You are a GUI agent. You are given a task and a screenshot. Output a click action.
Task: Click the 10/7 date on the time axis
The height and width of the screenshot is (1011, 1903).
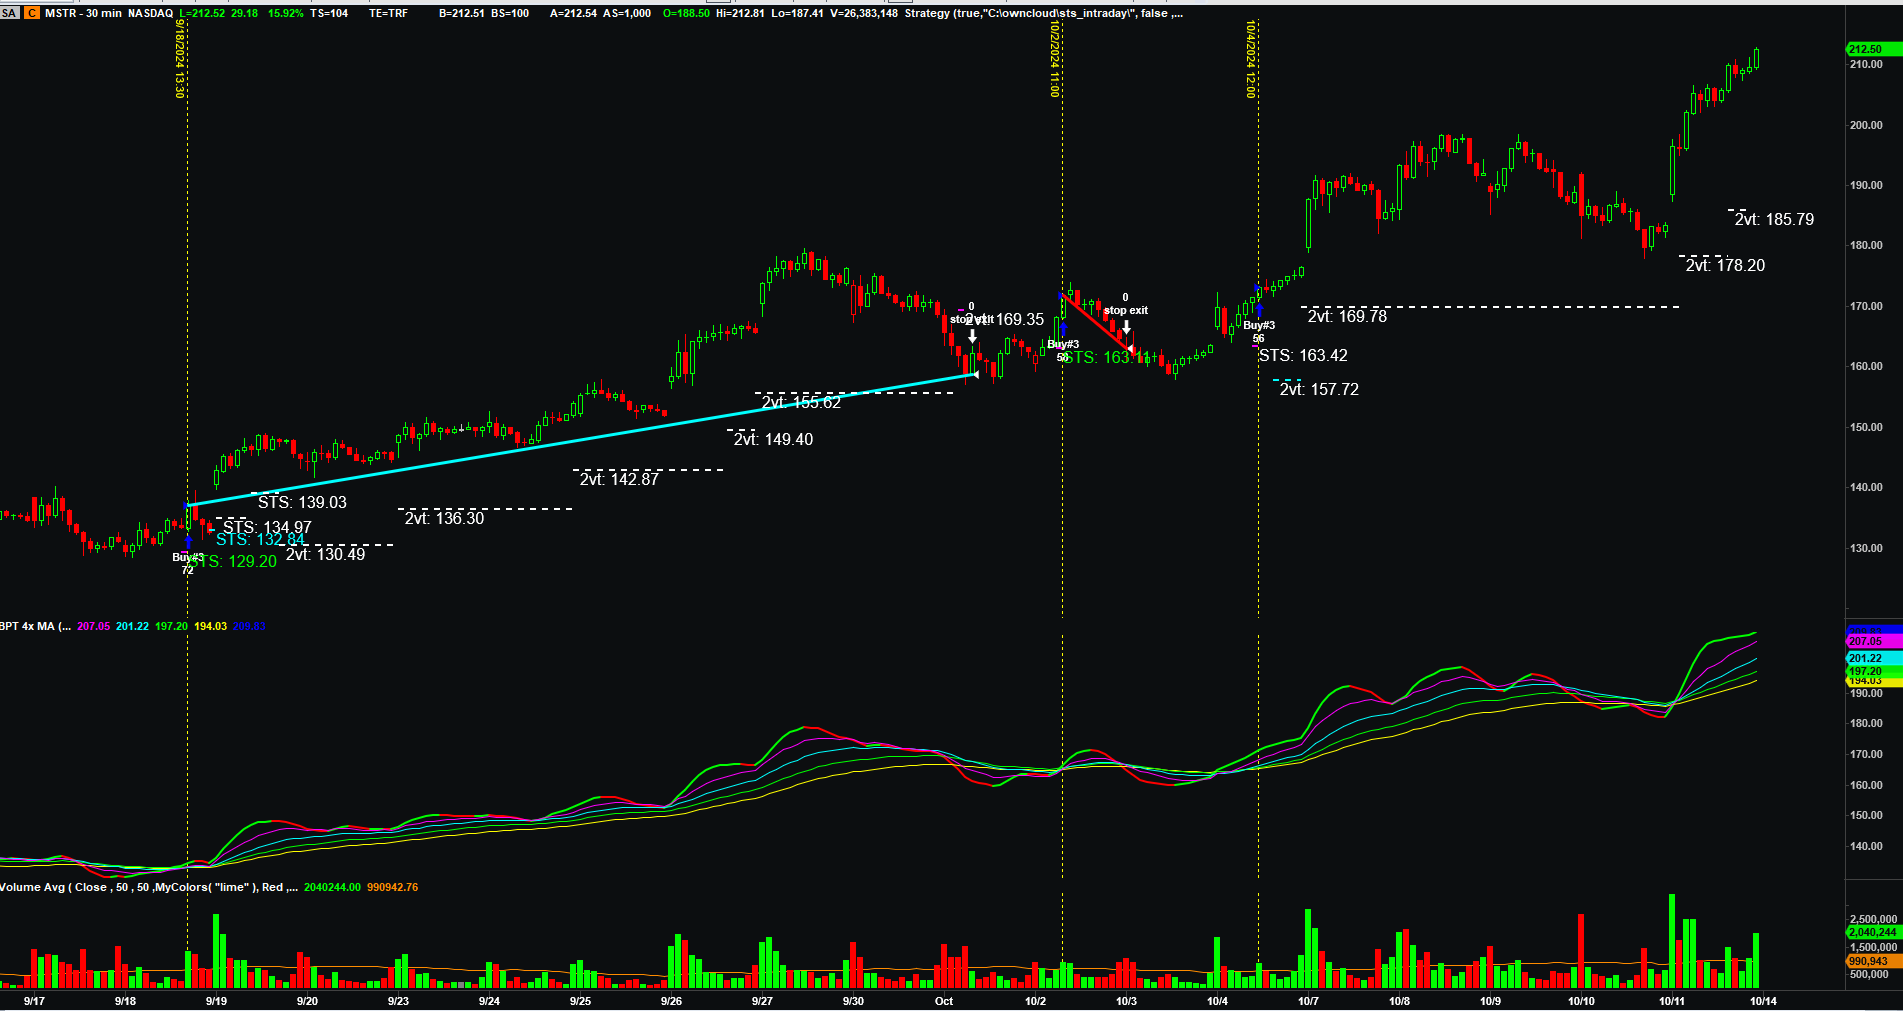pos(1308,1001)
